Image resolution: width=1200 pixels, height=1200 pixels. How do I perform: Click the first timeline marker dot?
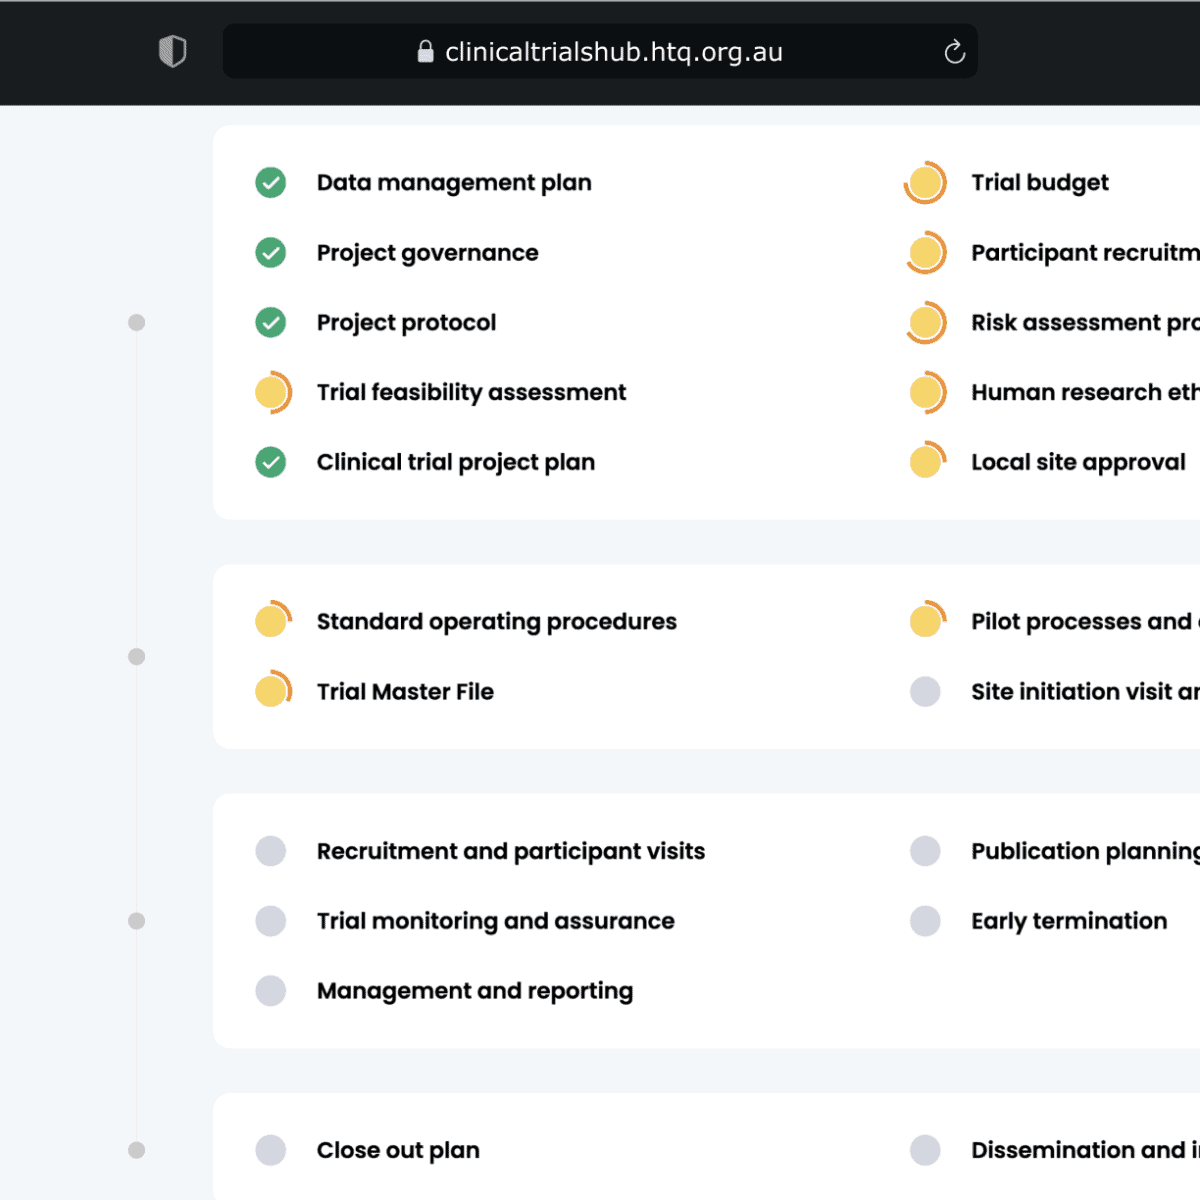pos(137,323)
